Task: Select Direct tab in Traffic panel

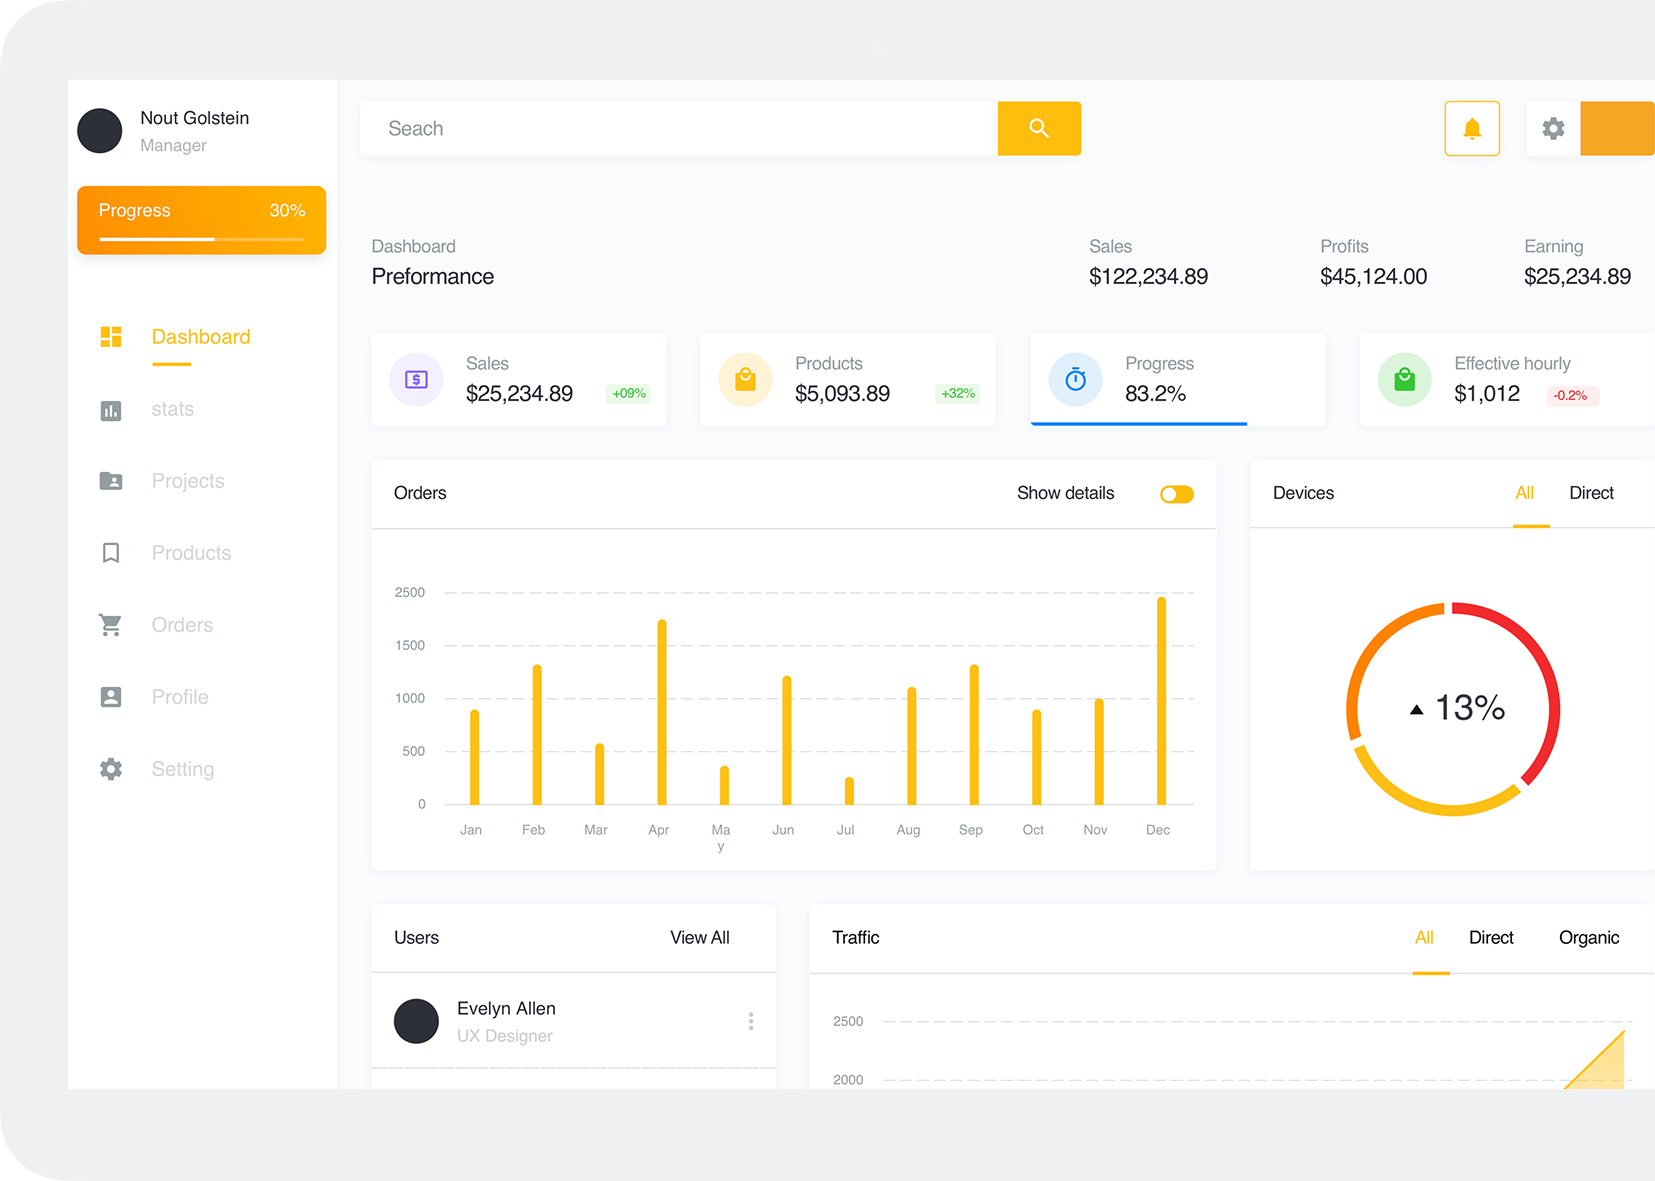Action: 1490,938
